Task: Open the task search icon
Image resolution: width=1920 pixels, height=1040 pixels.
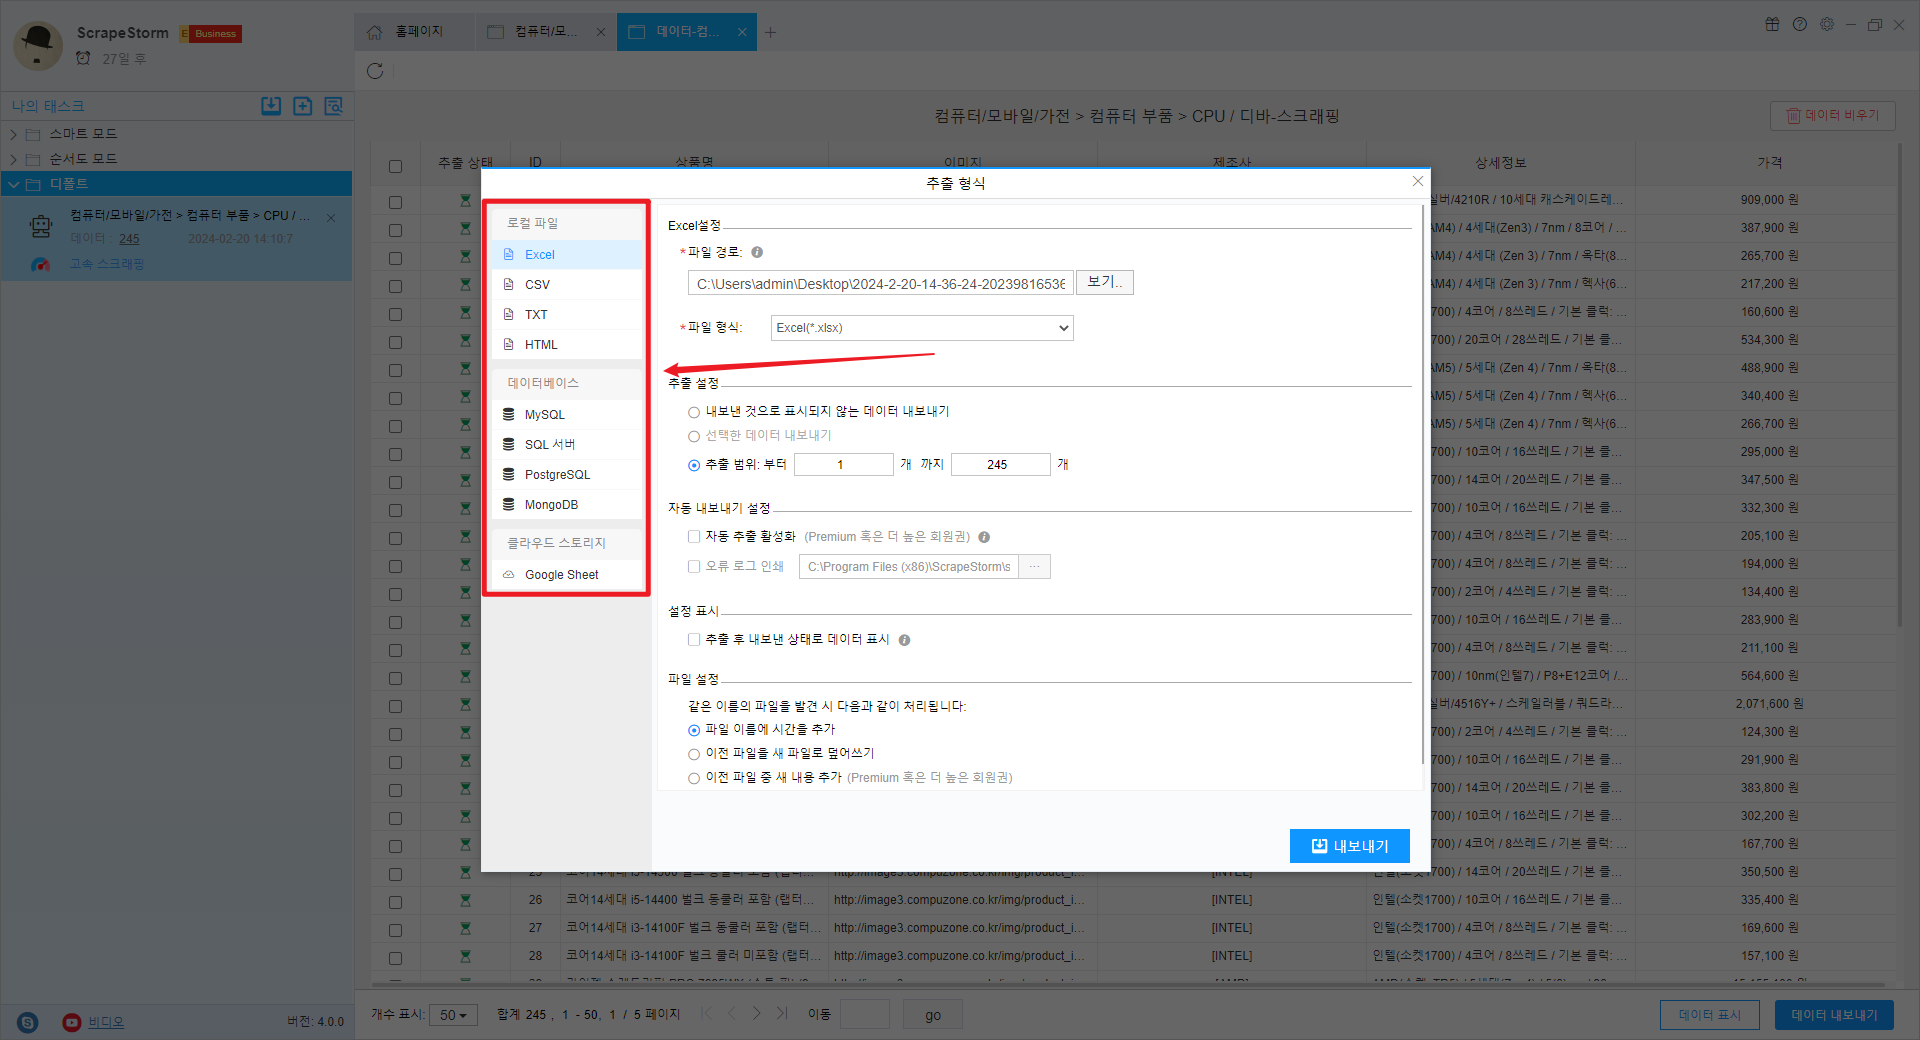Action: click(x=334, y=106)
